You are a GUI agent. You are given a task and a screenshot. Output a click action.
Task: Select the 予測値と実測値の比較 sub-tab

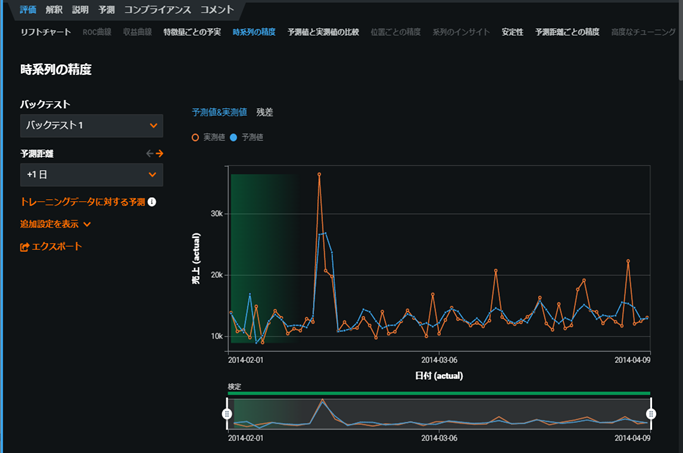pyautogui.click(x=323, y=32)
